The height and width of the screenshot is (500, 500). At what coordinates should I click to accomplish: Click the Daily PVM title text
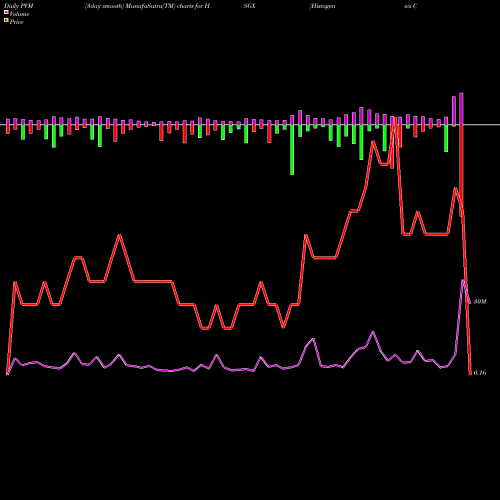(x=19, y=6)
